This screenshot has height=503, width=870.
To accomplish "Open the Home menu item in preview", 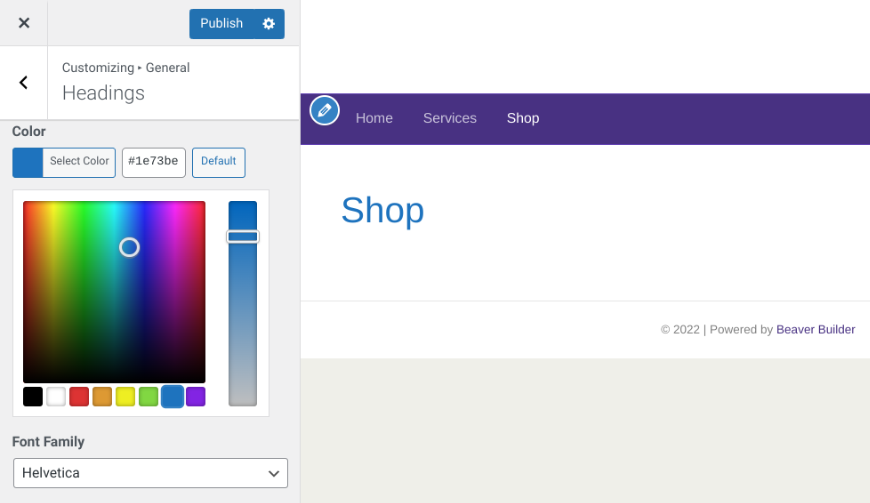I will [x=374, y=118].
